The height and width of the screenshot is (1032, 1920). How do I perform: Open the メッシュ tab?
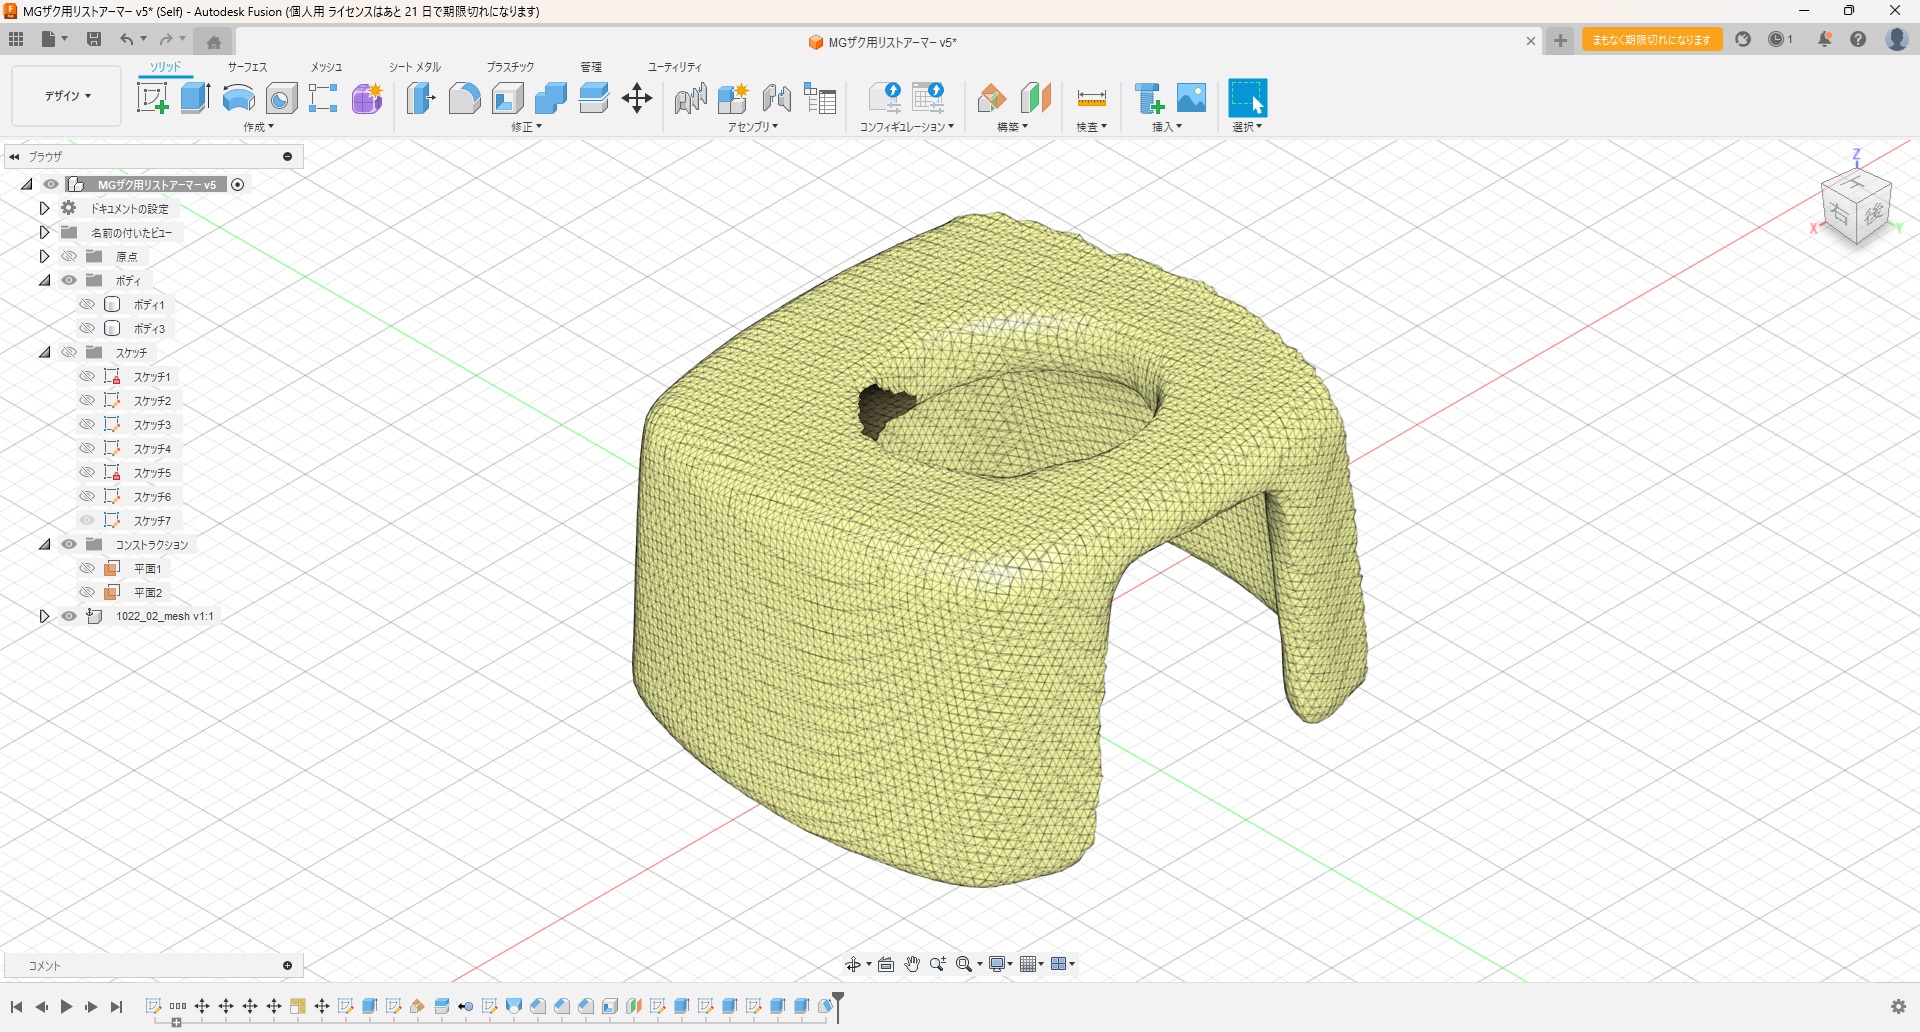click(326, 67)
